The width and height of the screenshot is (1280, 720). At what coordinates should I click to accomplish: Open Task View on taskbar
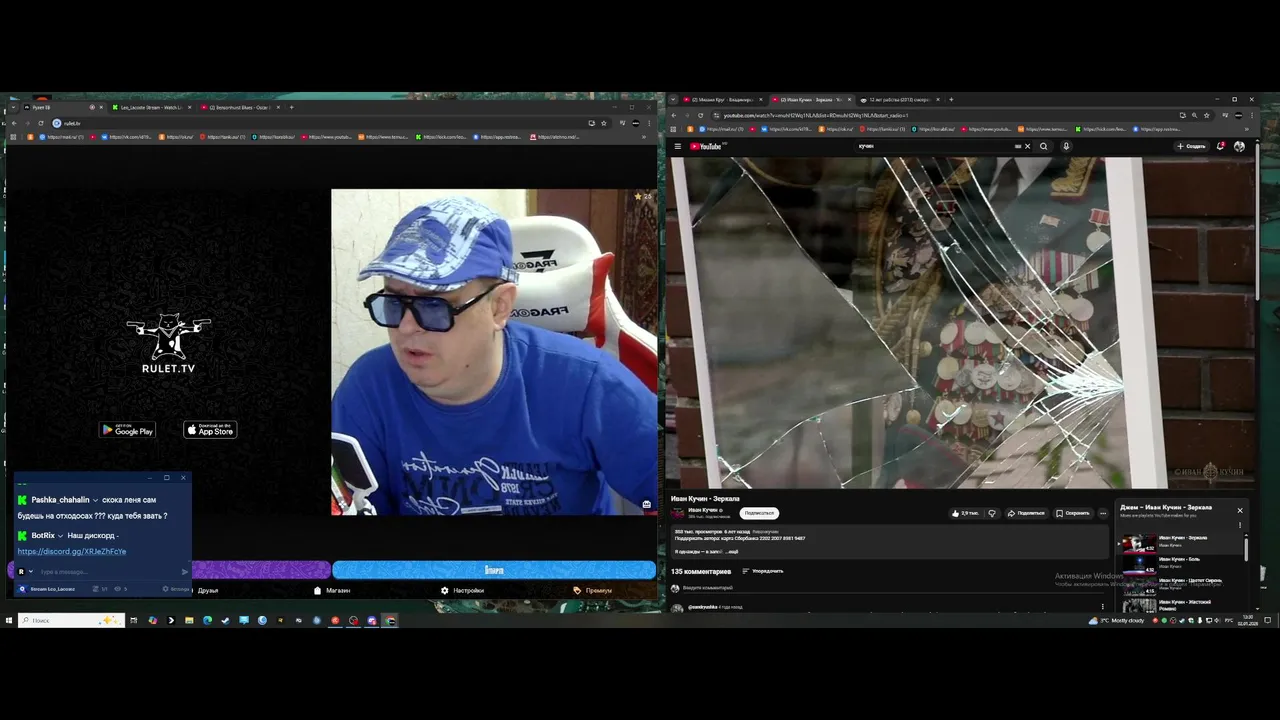click(x=133, y=620)
